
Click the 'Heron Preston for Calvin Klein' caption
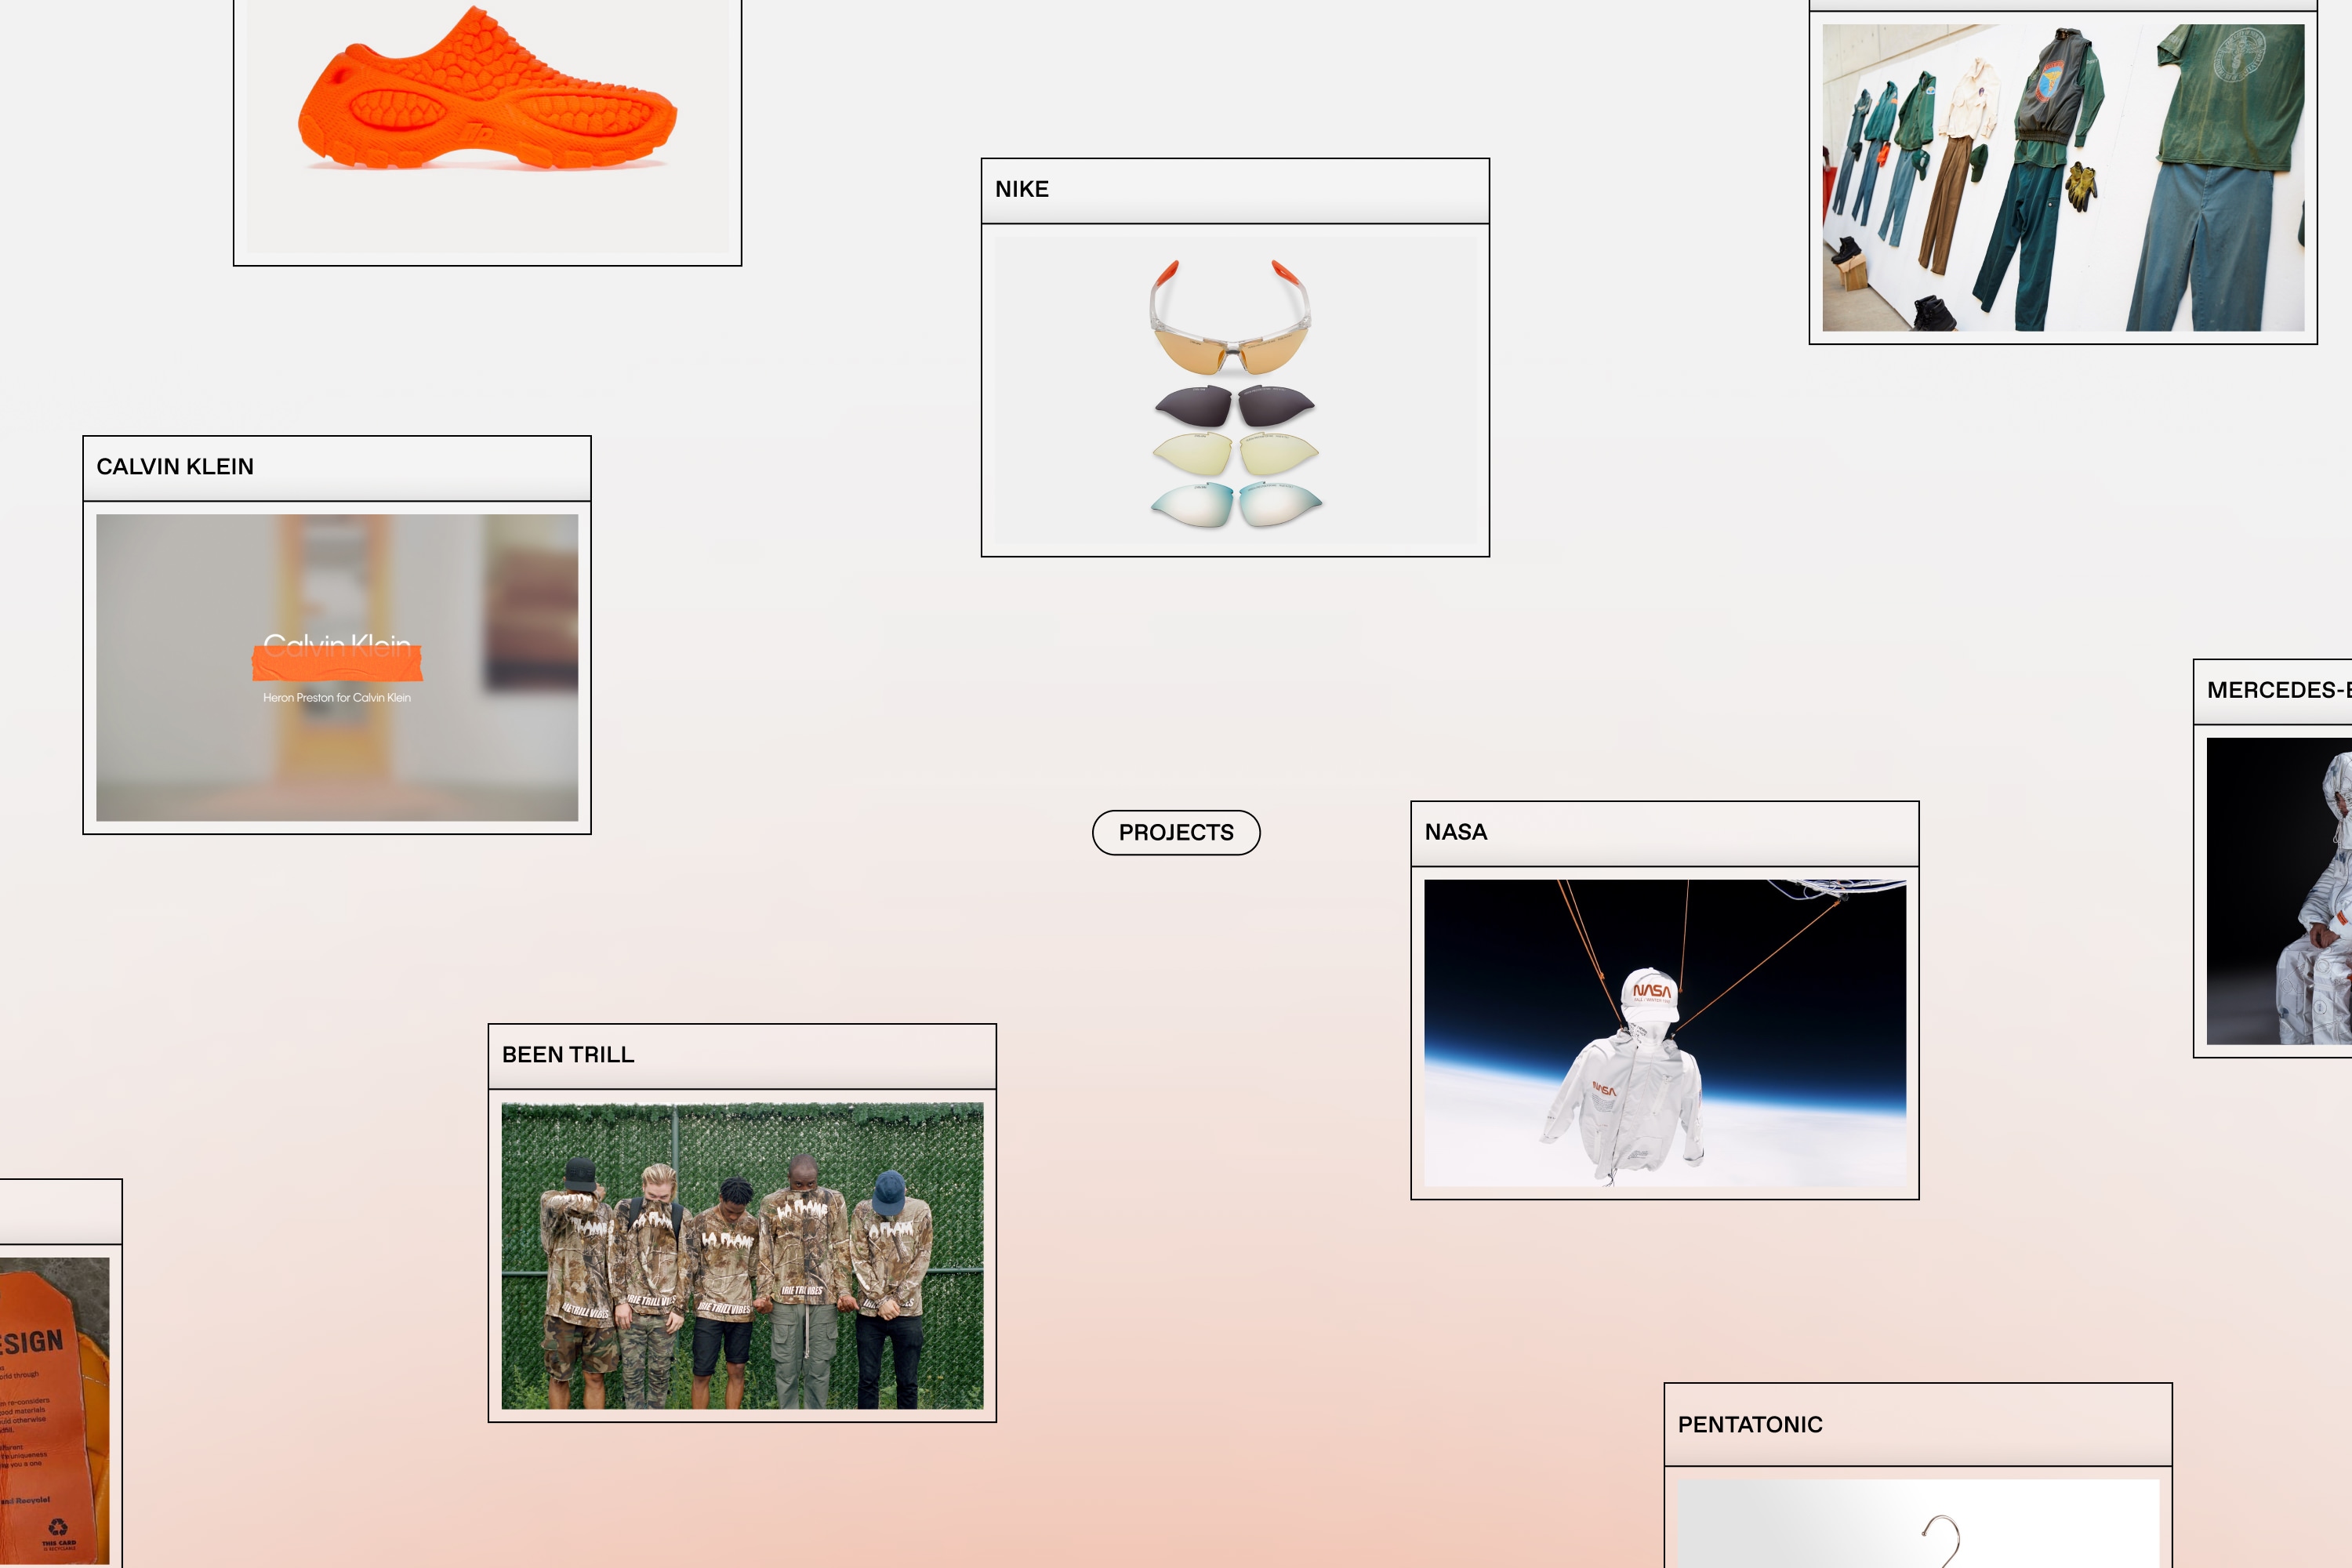pyautogui.click(x=337, y=698)
